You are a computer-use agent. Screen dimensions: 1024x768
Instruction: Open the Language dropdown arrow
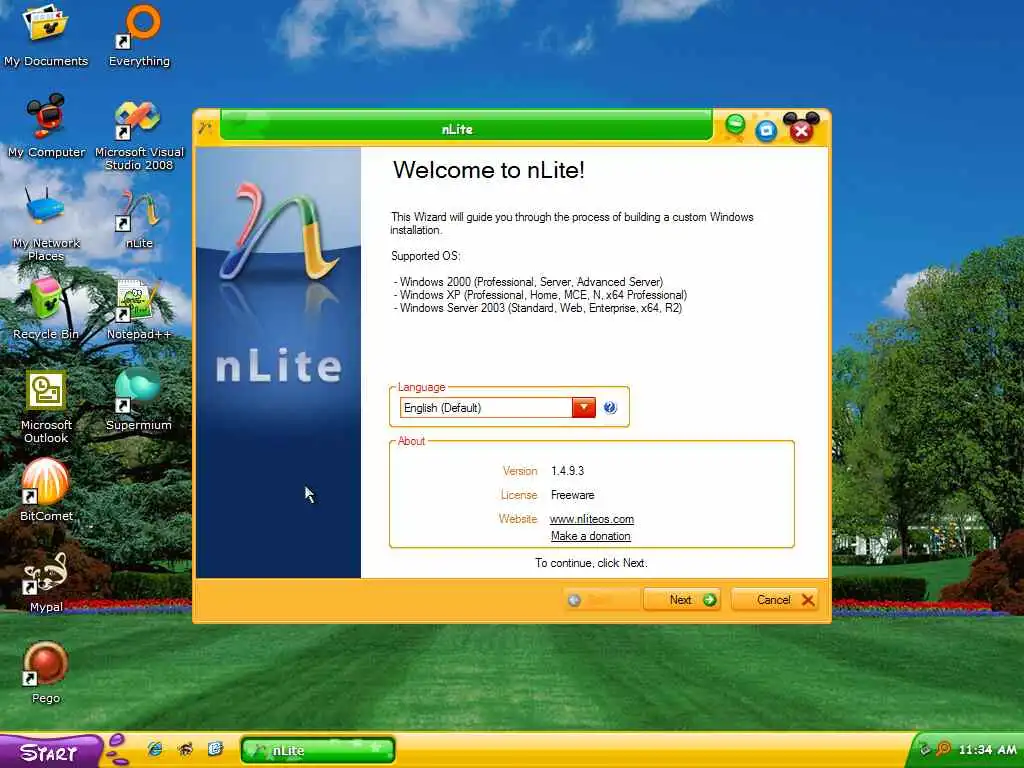(584, 408)
